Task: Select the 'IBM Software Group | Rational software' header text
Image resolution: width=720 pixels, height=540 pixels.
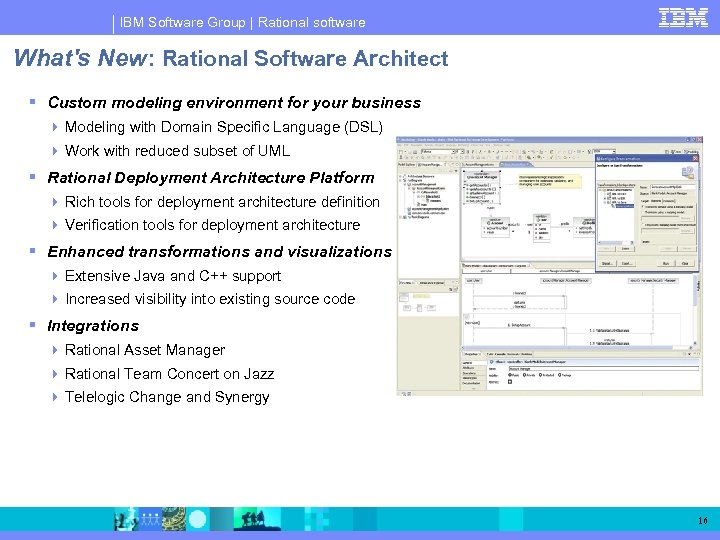Action: 242,22
